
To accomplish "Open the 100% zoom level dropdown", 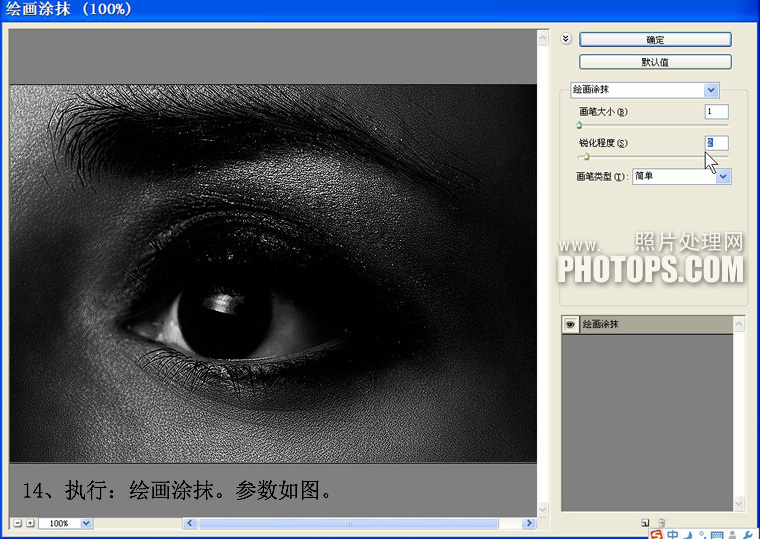I will [65, 523].
